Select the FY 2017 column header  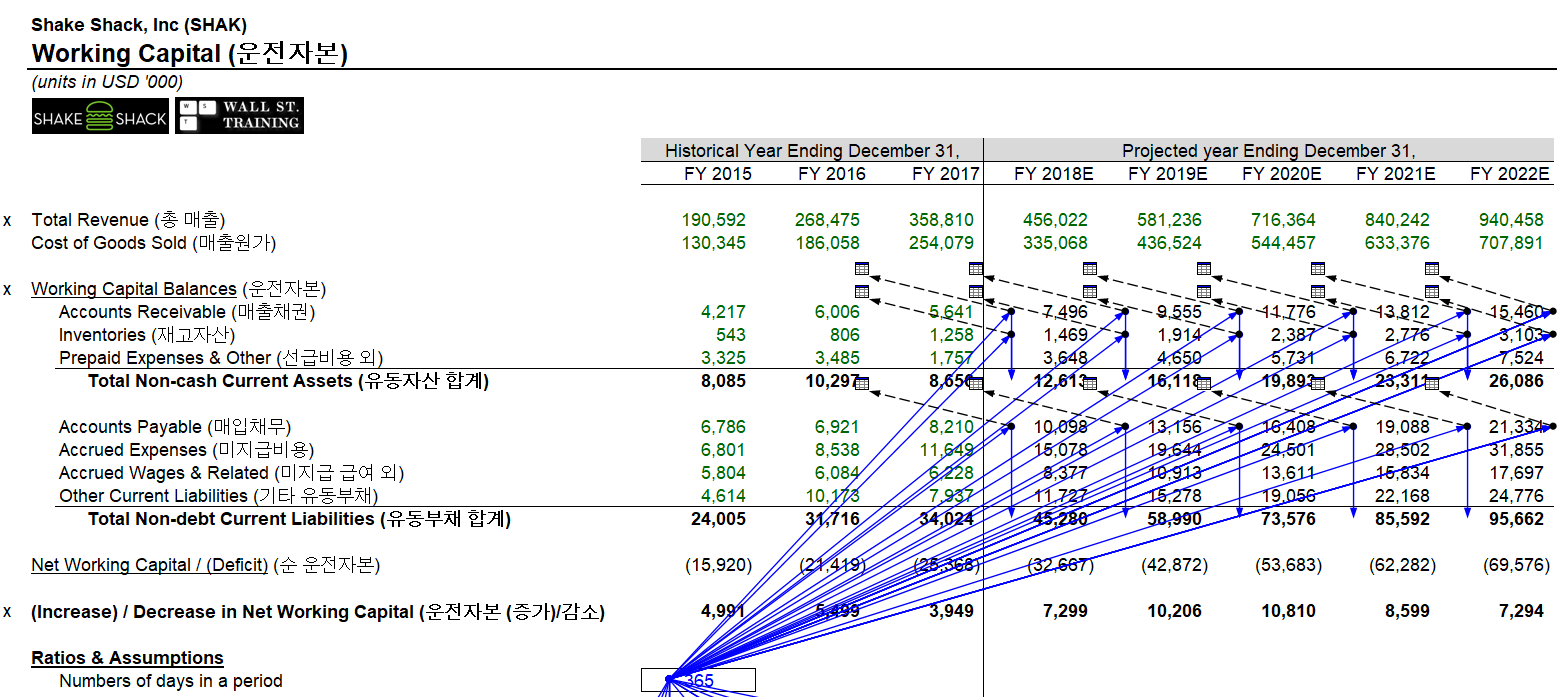point(946,174)
